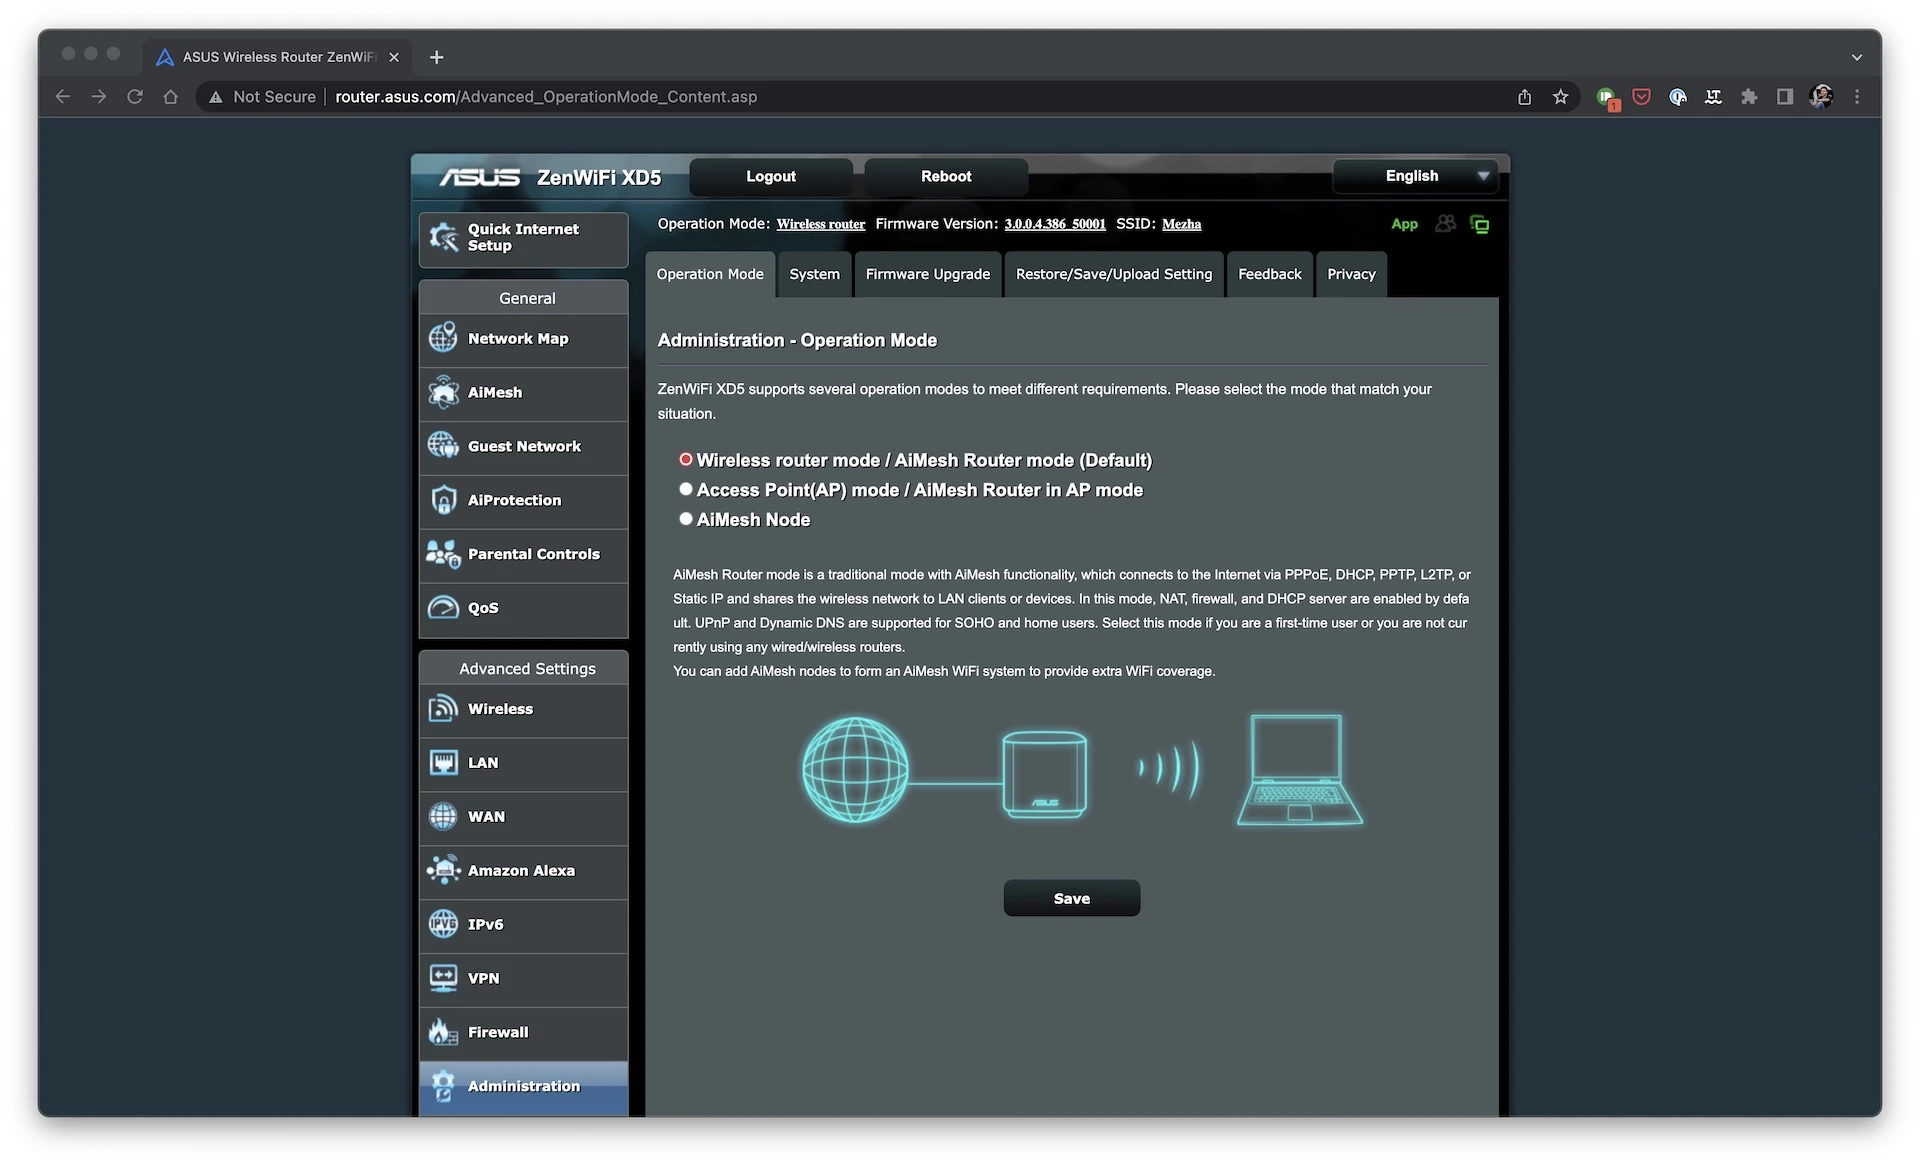
Task: Open the AiMesh sidebar item
Action: pos(523,393)
